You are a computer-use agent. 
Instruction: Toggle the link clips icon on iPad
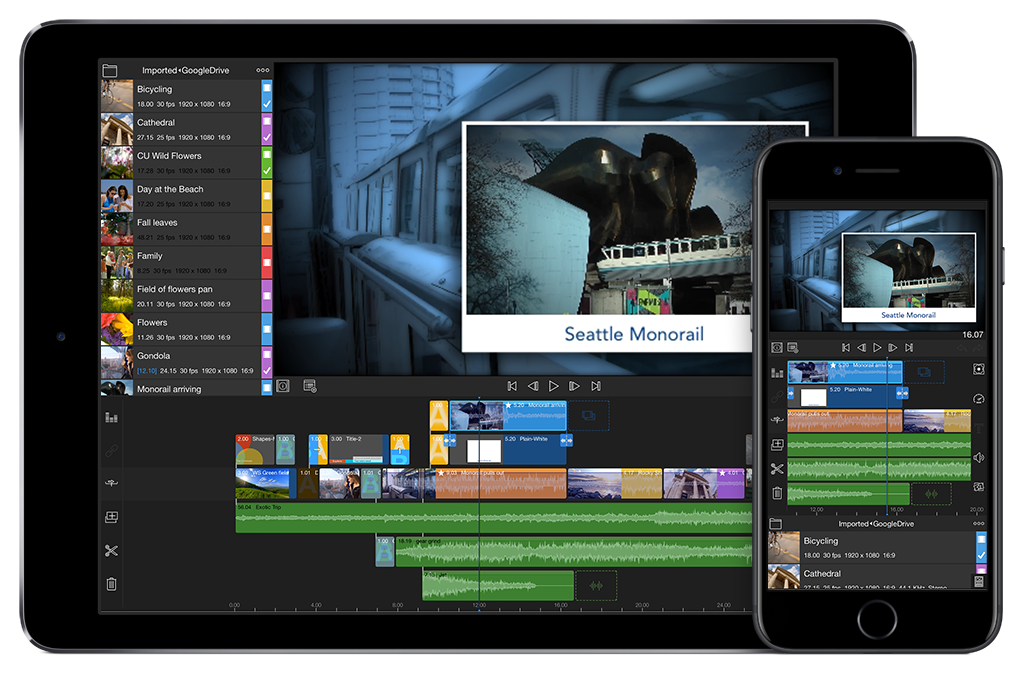tap(111, 450)
